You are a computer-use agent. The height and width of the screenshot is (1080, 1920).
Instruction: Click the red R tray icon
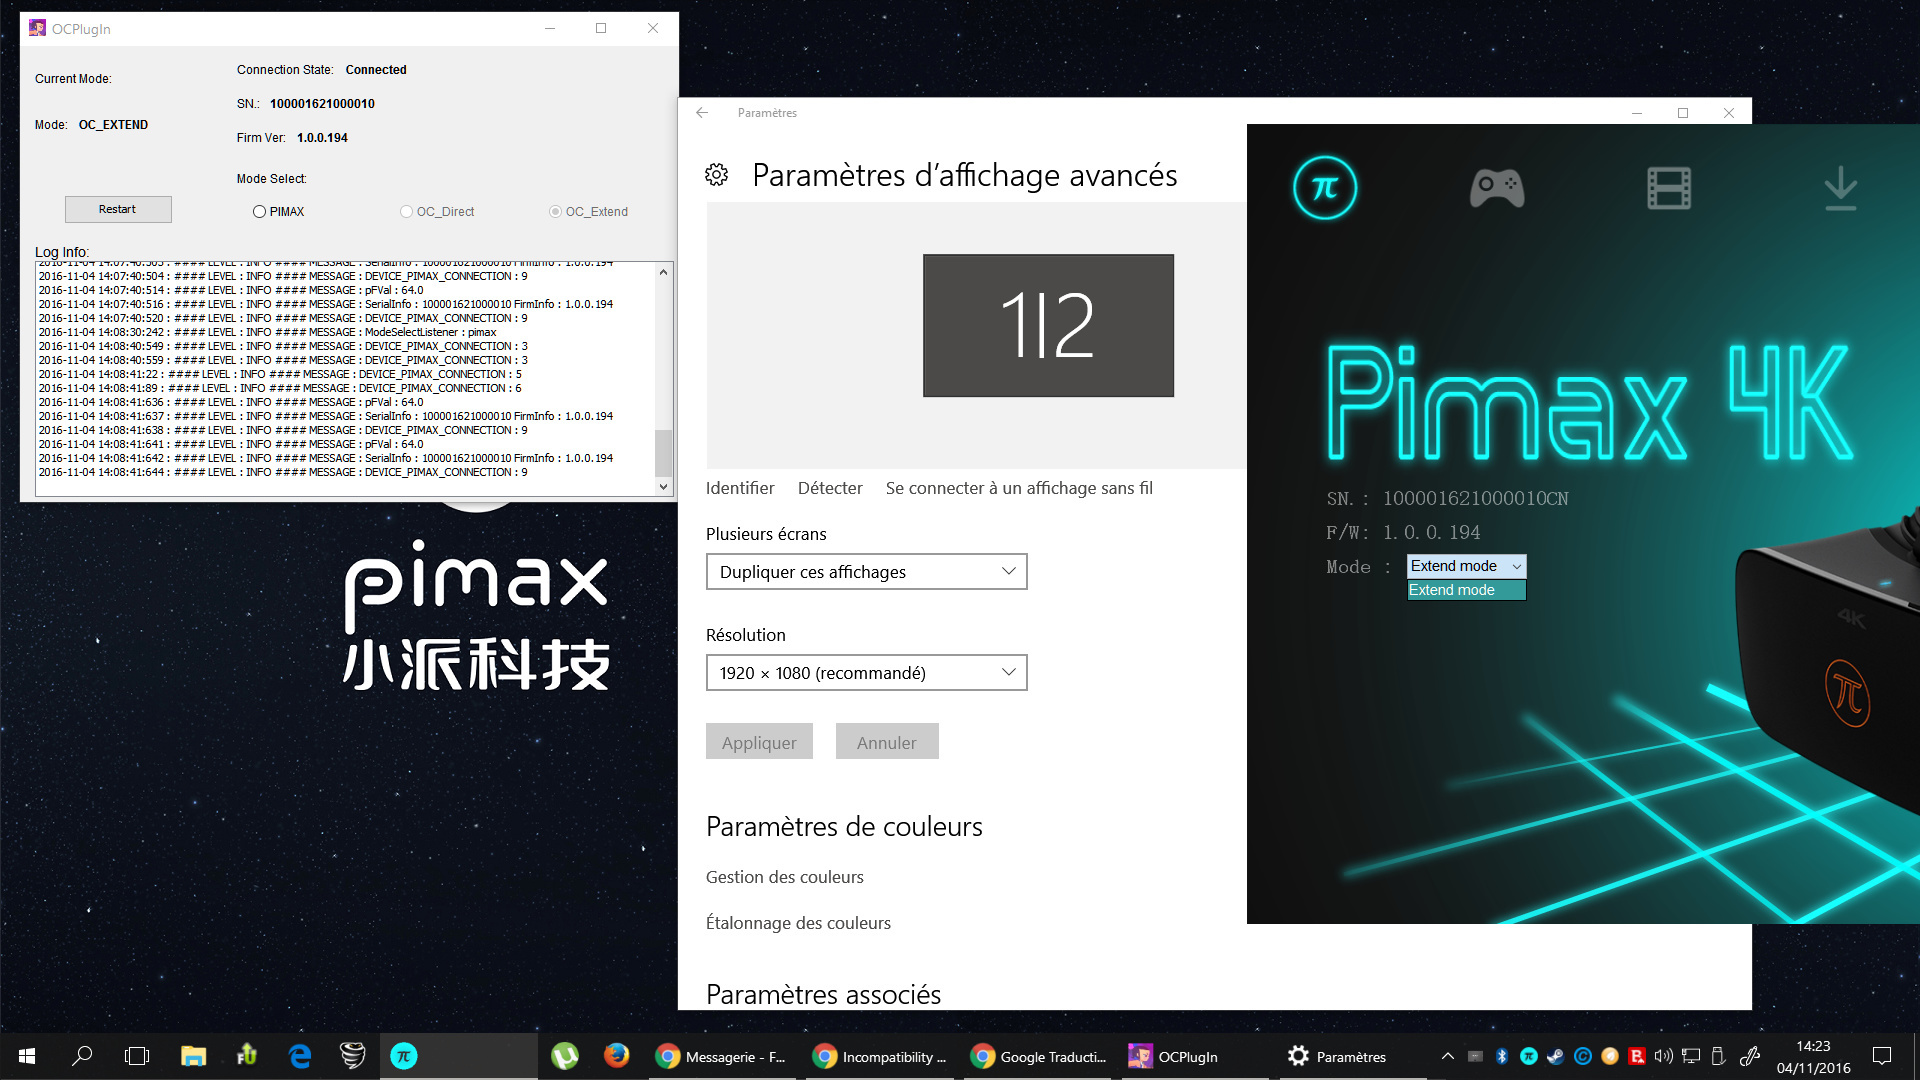[1637, 1056]
